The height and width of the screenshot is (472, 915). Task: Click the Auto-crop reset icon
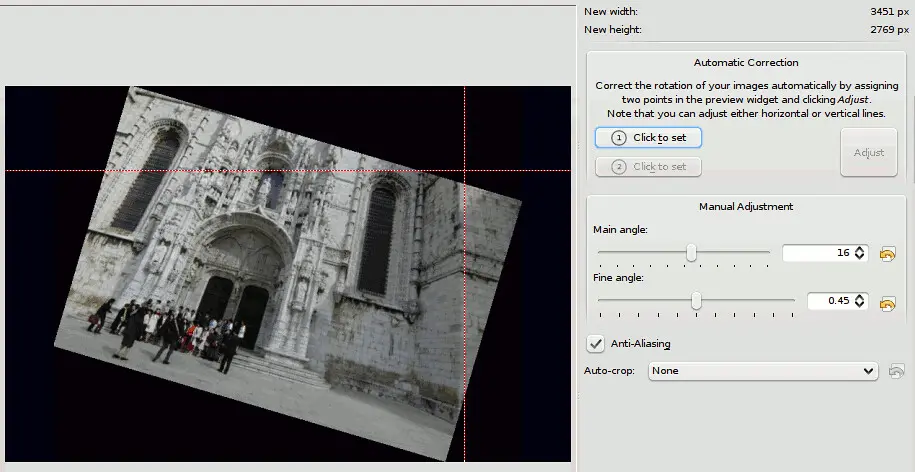click(x=897, y=371)
